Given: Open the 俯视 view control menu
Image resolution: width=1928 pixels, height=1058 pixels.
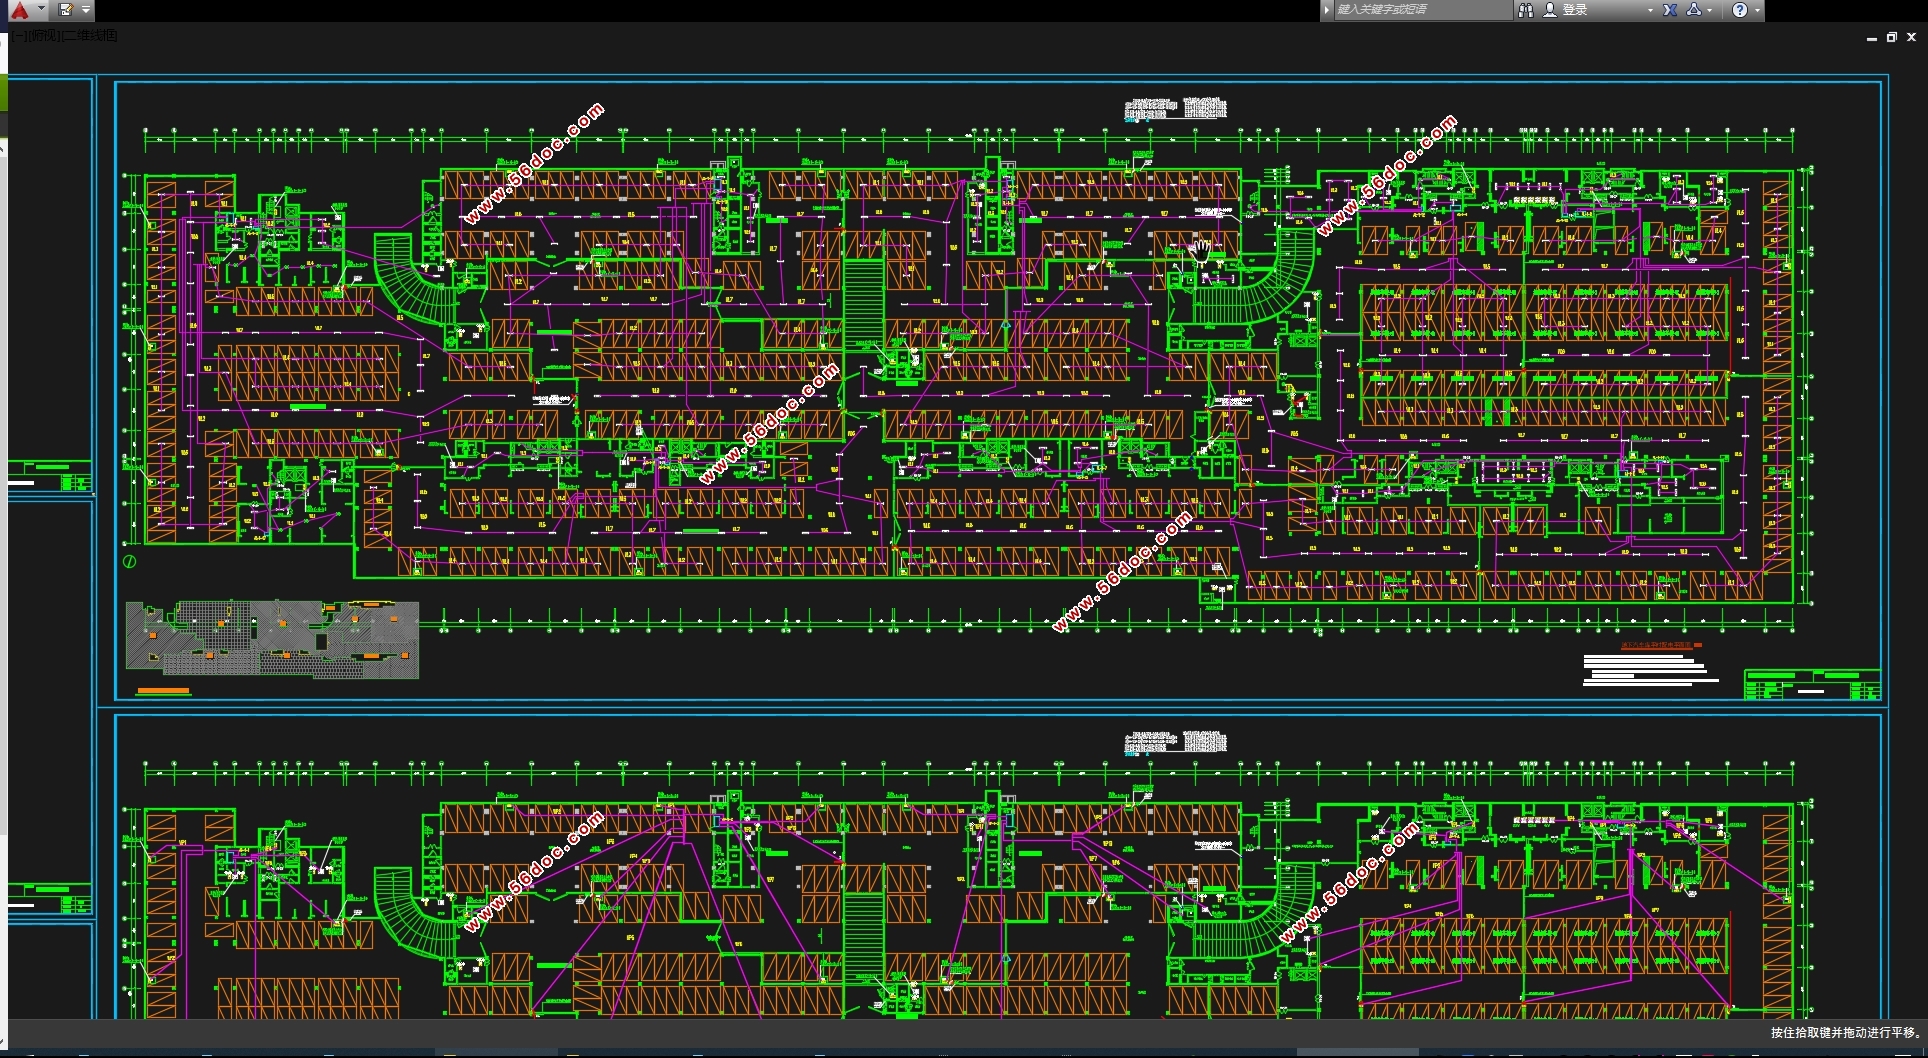Looking at the screenshot, I should [44, 35].
